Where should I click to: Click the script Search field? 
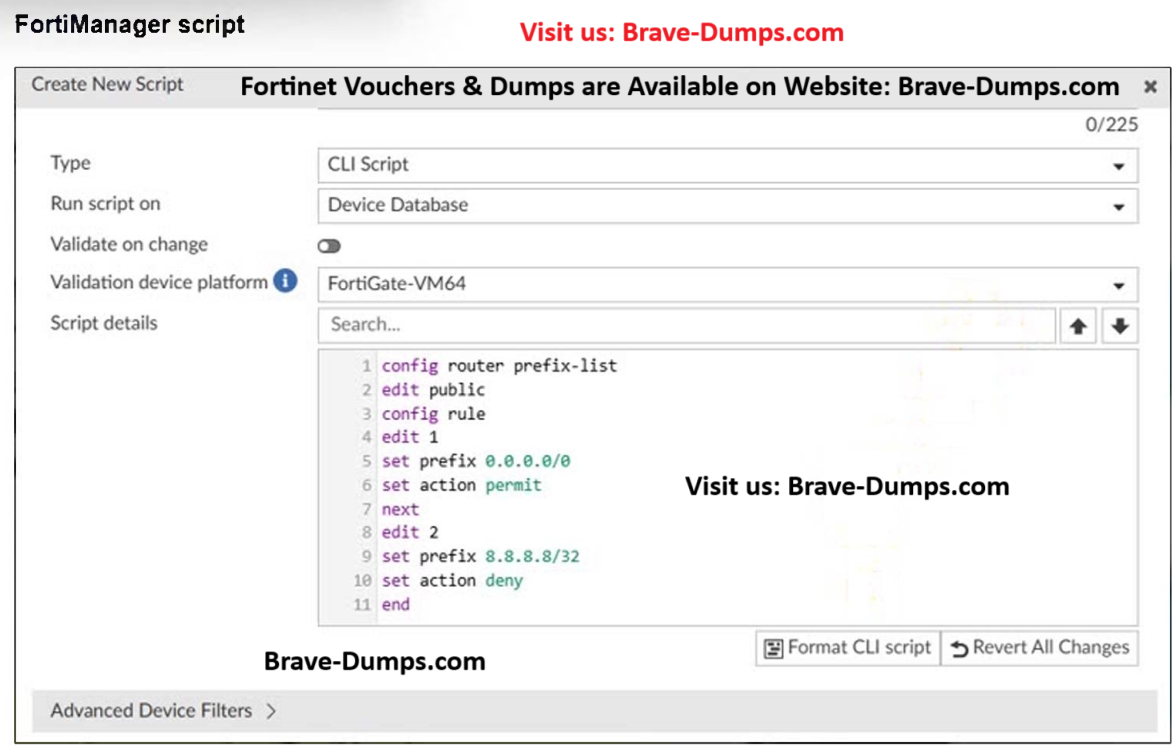click(x=686, y=325)
